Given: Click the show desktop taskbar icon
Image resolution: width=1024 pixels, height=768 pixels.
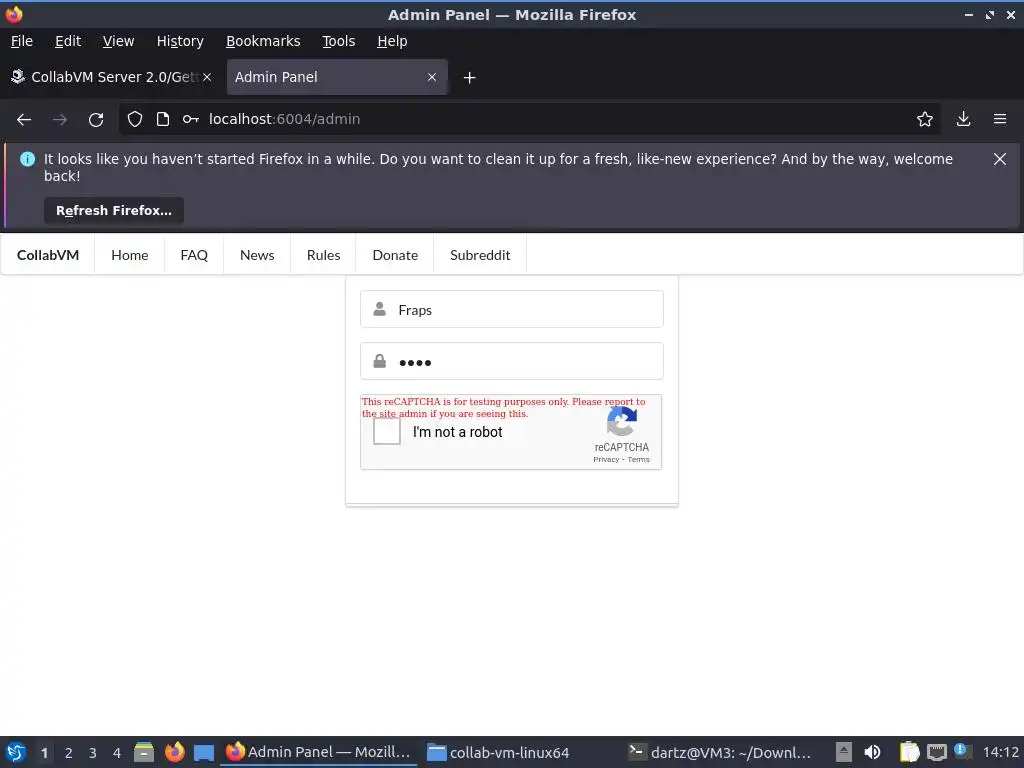Looking at the screenshot, I should point(204,752).
